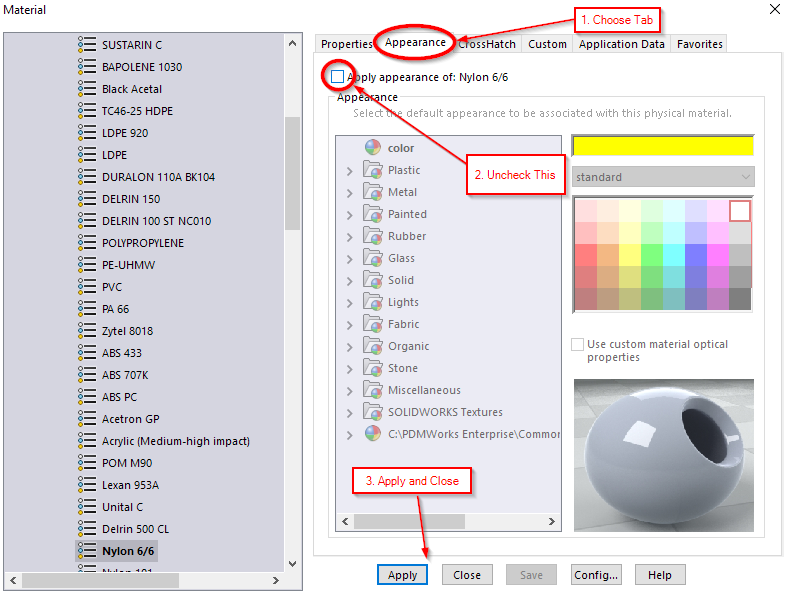Select the Glass appearance folder icon
Viewport: 790px width, 592px height.
373,258
